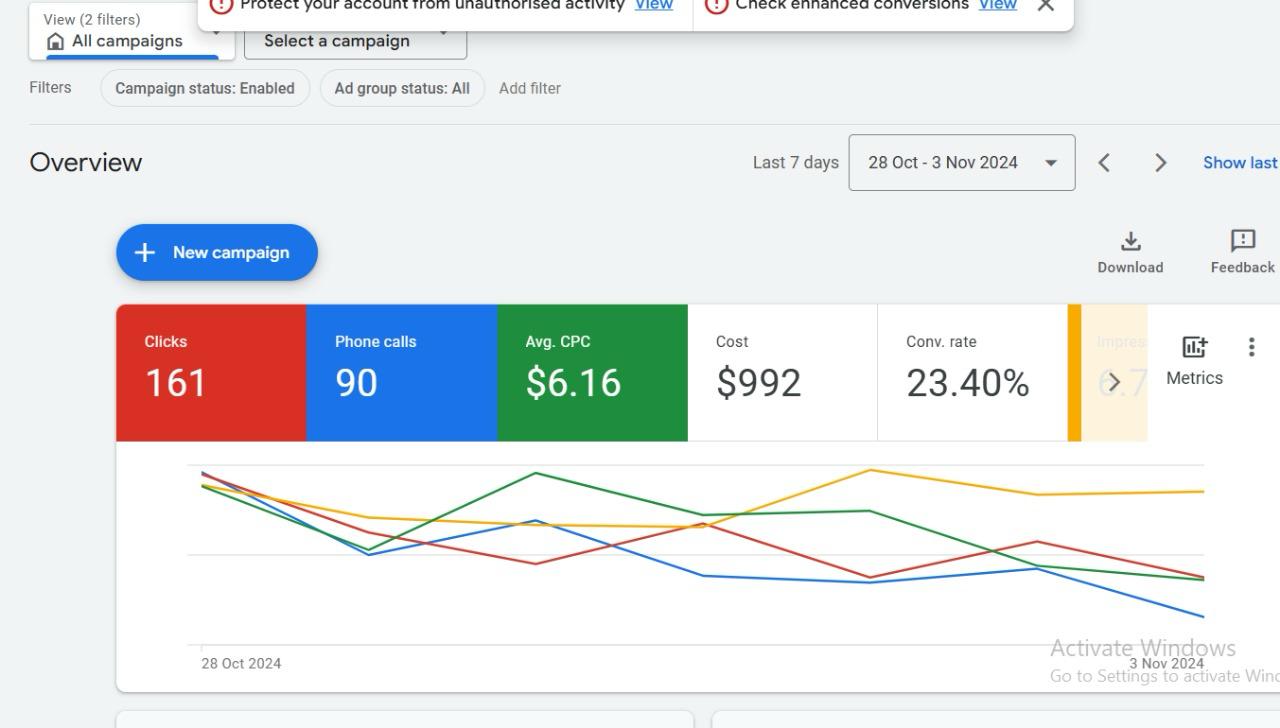Viewport: 1280px width, 728px height.
Task: Click the Ad group status: All filter chip
Action: pyautogui.click(x=402, y=88)
